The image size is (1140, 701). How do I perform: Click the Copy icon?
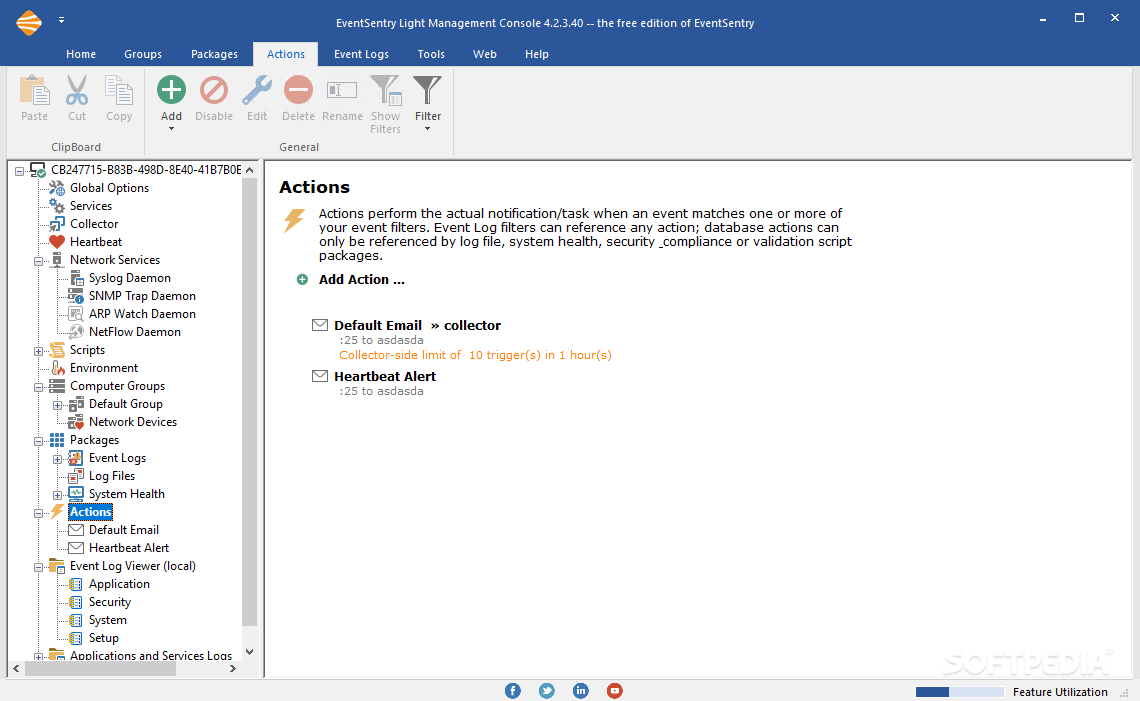point(119,90)
